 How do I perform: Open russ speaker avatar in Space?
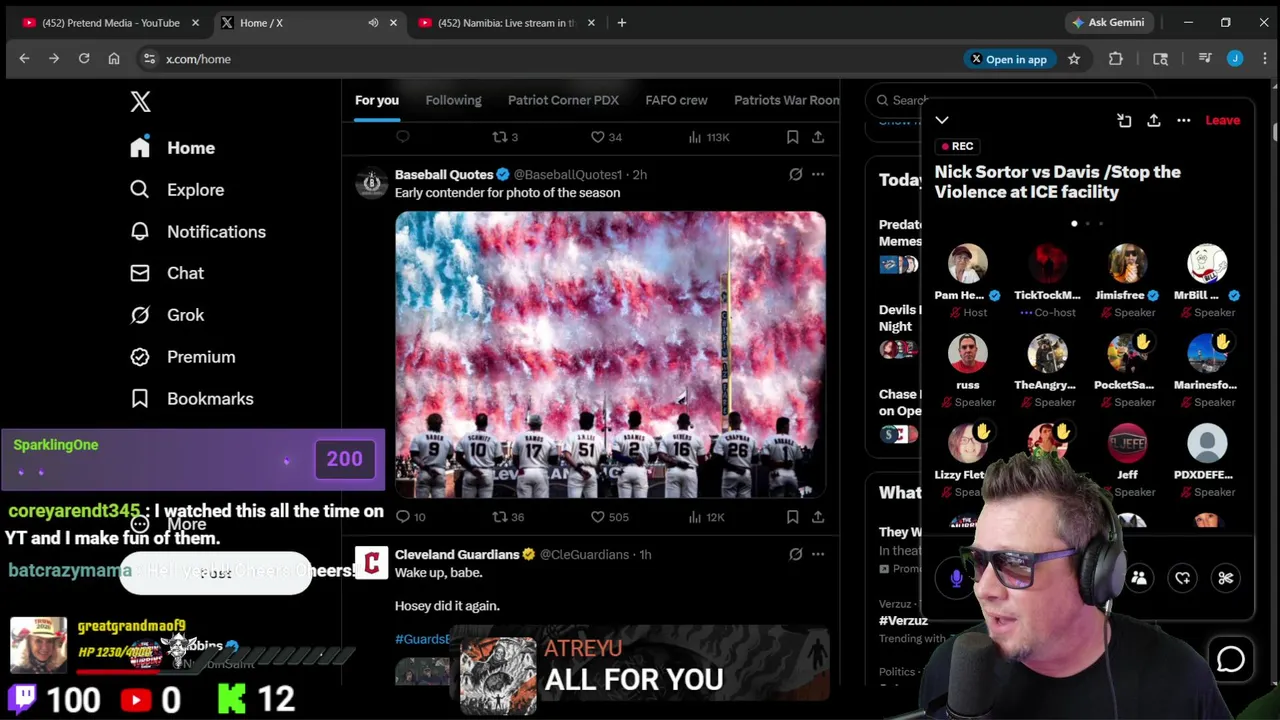pyautogui.click(x=967, y=354)
